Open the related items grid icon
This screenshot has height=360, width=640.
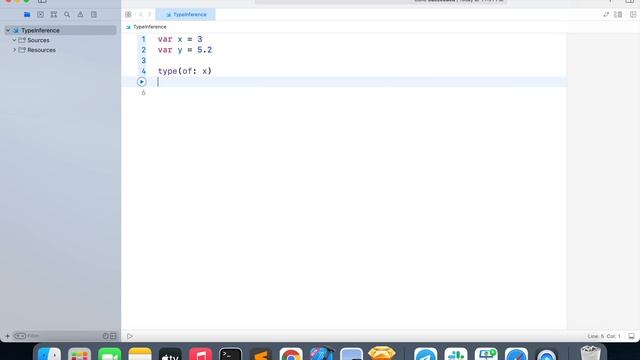128,15
